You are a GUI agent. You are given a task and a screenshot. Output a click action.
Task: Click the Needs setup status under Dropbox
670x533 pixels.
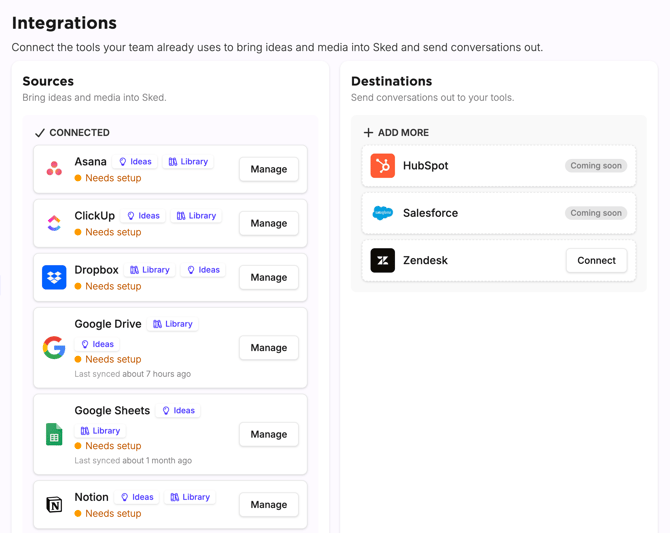click(x=108, y=286)
